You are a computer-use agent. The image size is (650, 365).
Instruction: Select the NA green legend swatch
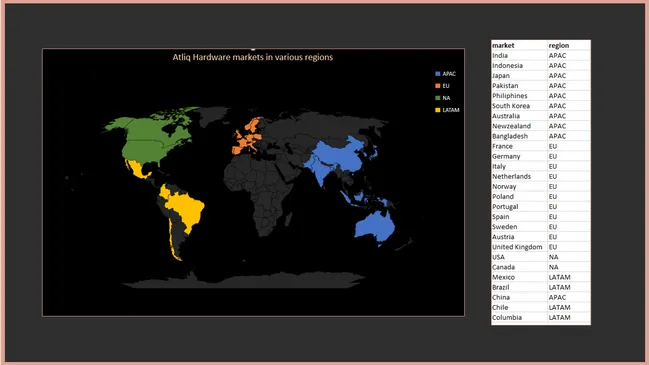[x=437, y=98]
